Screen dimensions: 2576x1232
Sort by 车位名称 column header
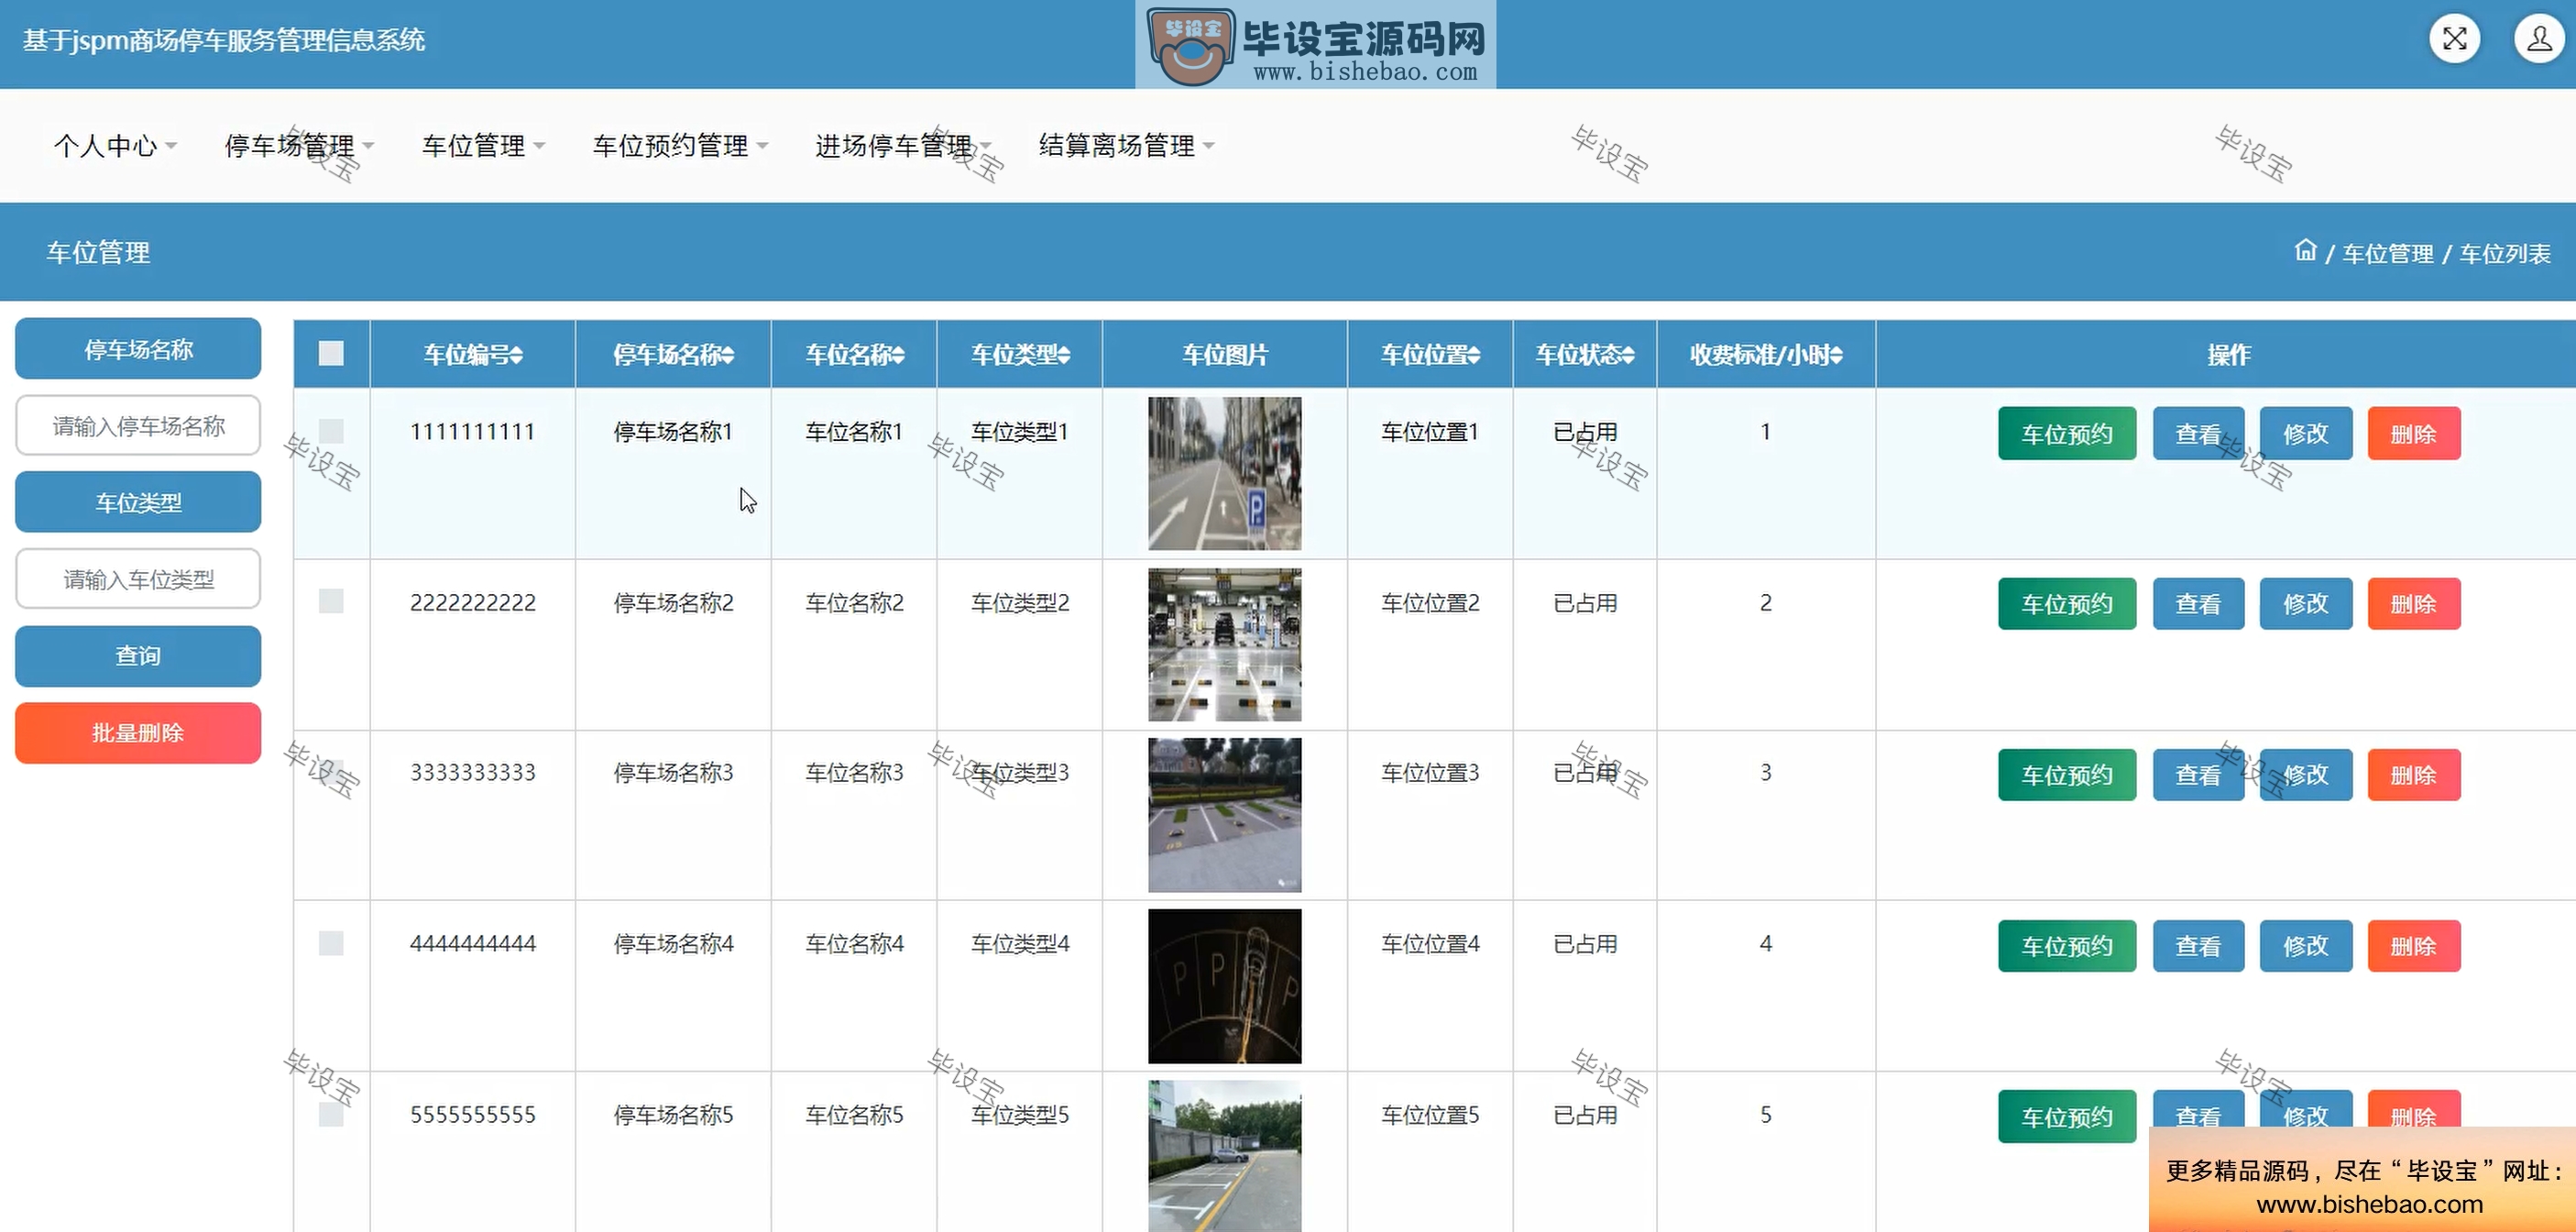(855, 355)
